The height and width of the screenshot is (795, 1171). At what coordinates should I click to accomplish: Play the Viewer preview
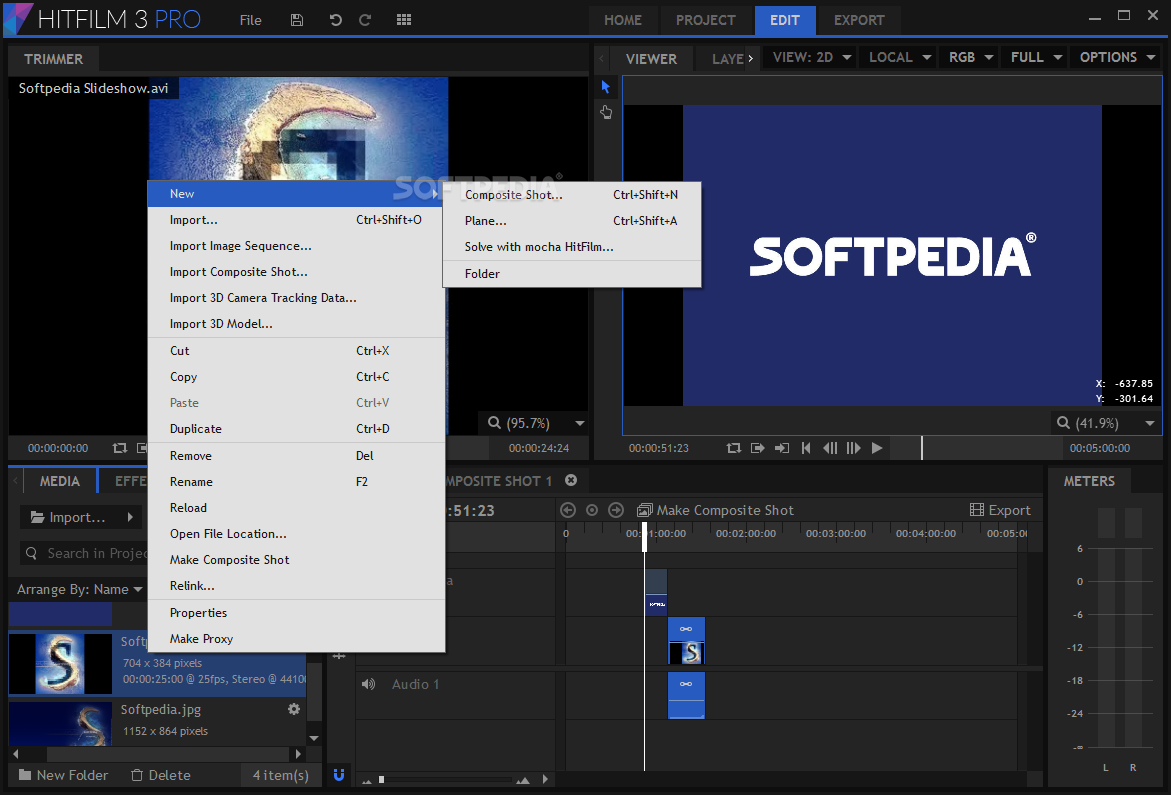tap(878, 448)
